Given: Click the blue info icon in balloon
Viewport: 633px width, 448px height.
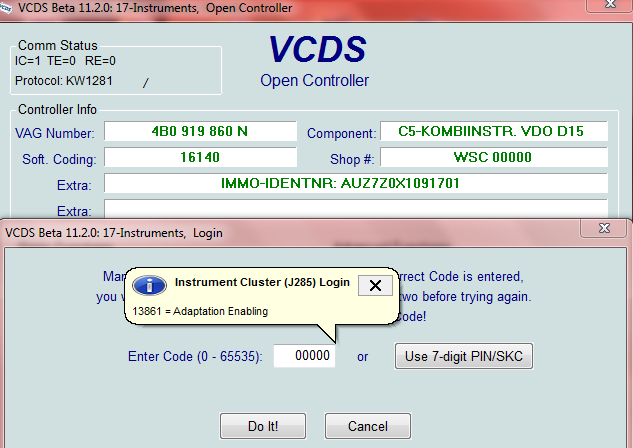Looking at the screenshot, I should (x=149, y=285).
